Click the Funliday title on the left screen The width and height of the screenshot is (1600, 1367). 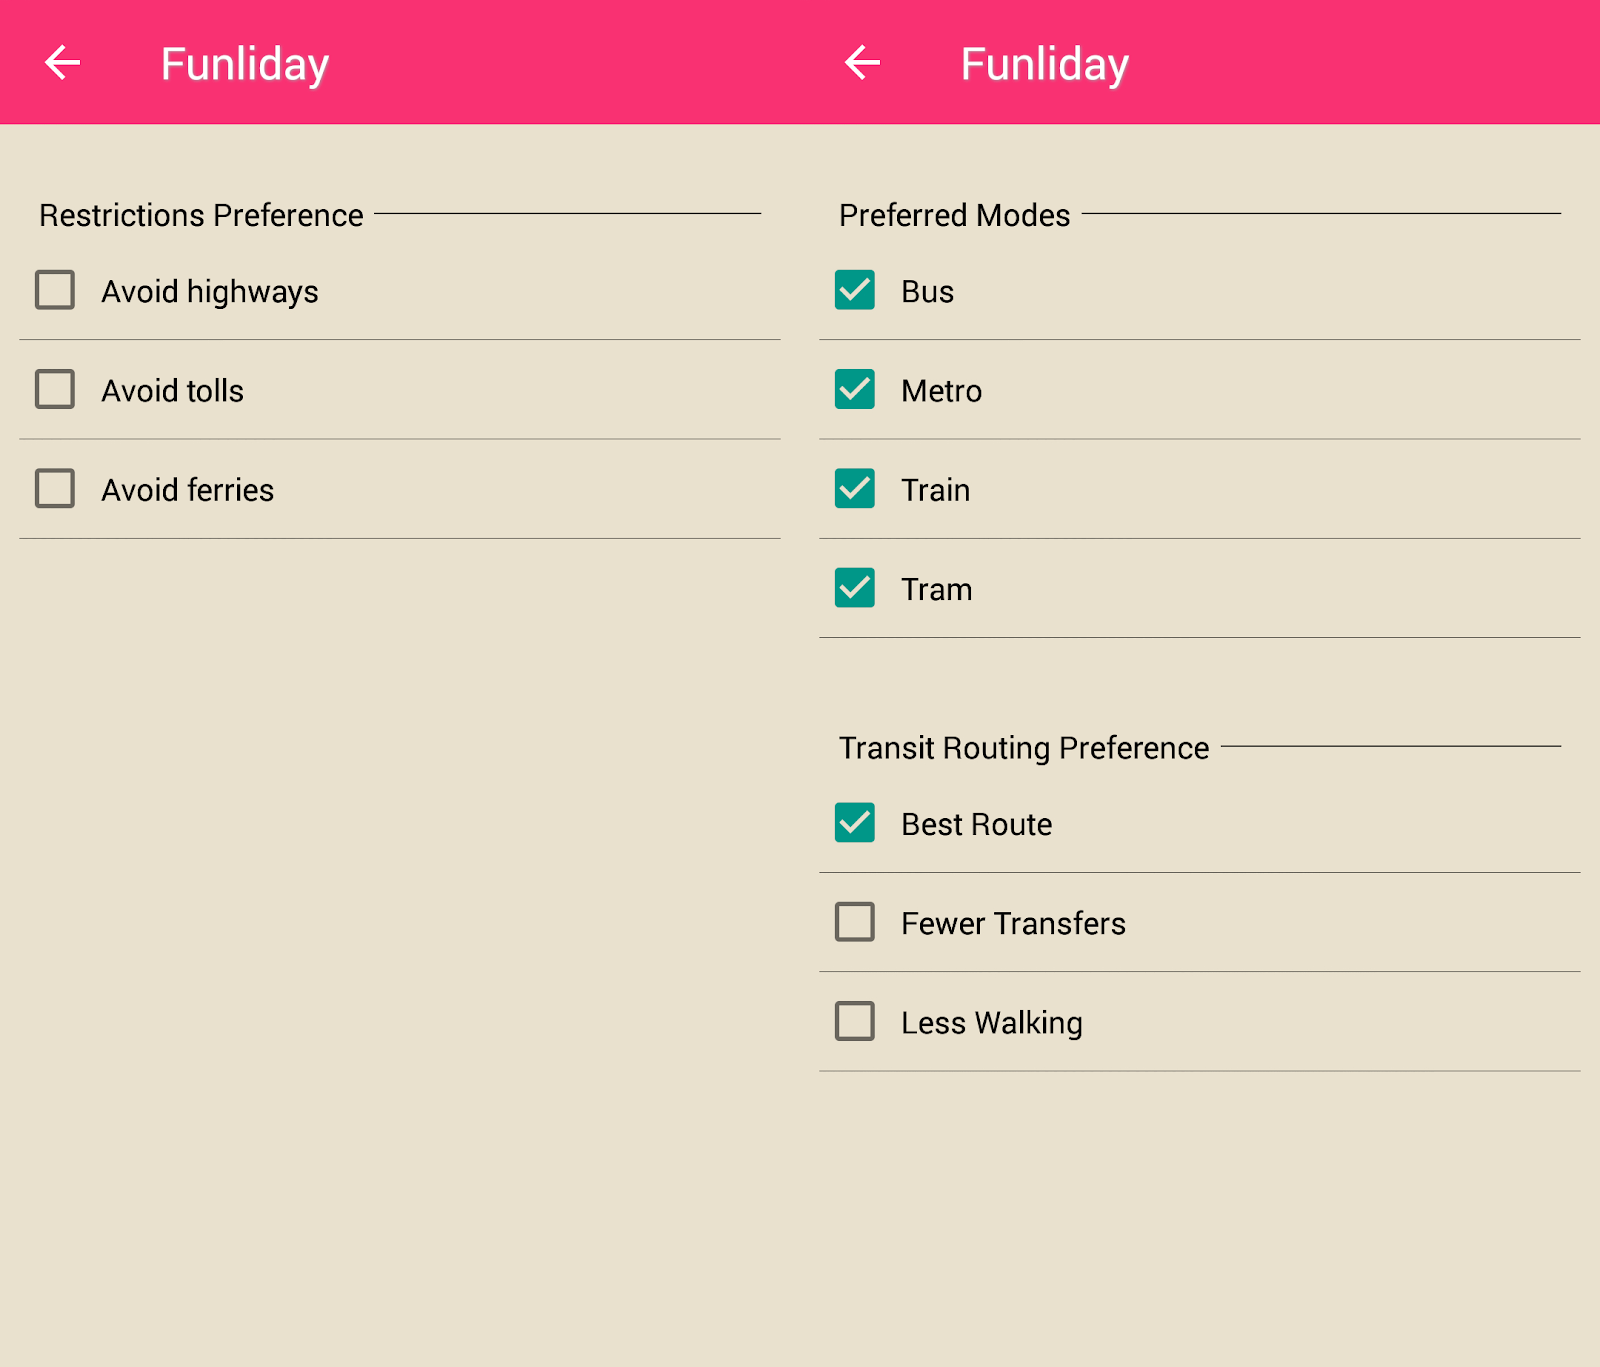[245, 64]
